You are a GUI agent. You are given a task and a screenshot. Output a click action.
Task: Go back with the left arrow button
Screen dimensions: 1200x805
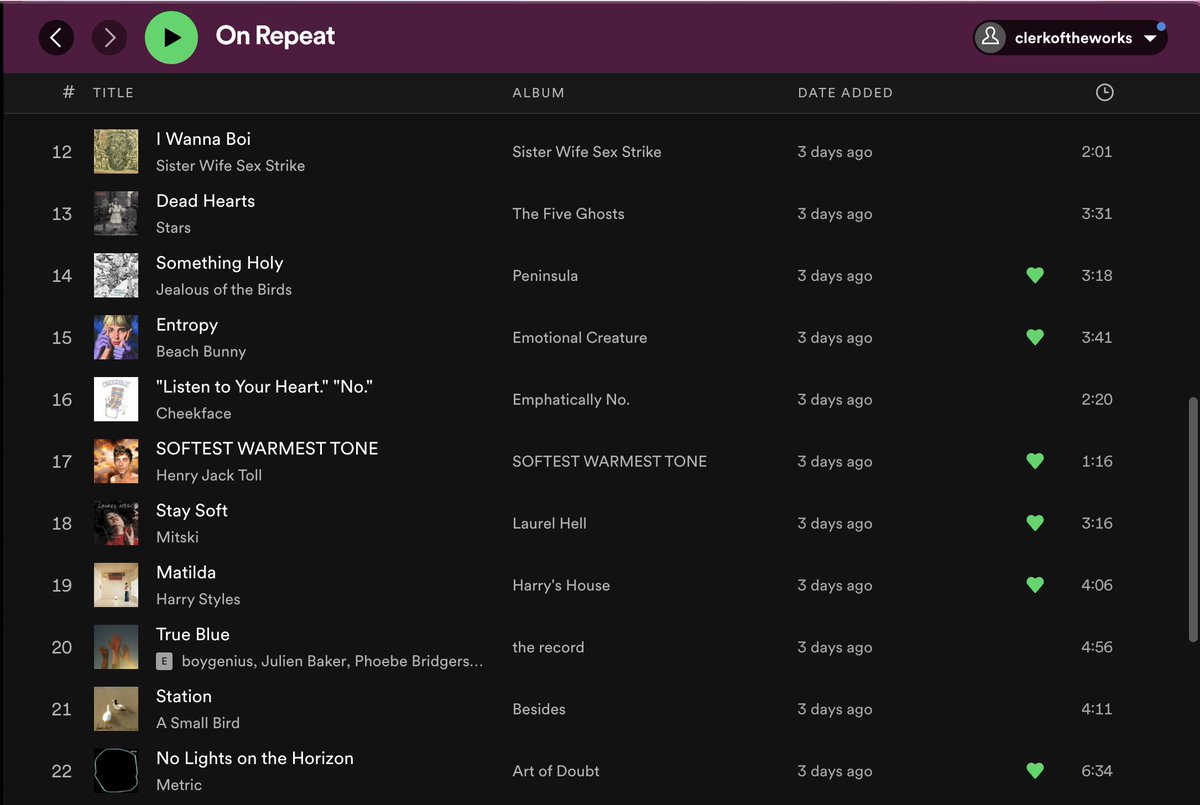click(56, 38)
